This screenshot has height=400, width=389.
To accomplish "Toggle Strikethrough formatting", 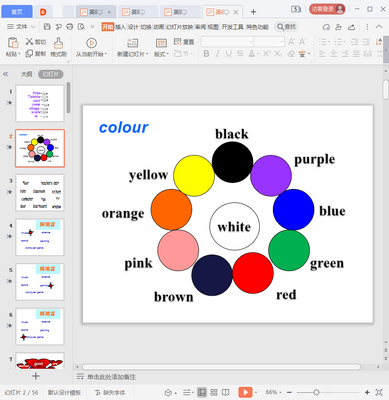I will (240, 53).
